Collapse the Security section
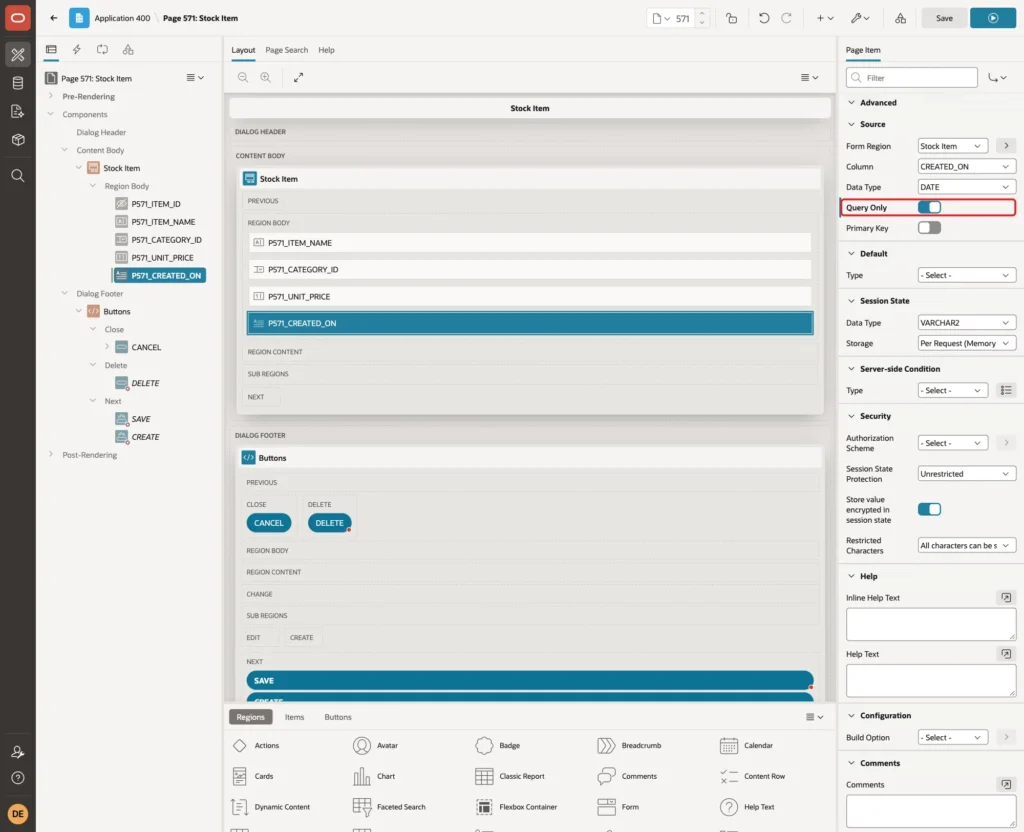 (x=851, y=416)
